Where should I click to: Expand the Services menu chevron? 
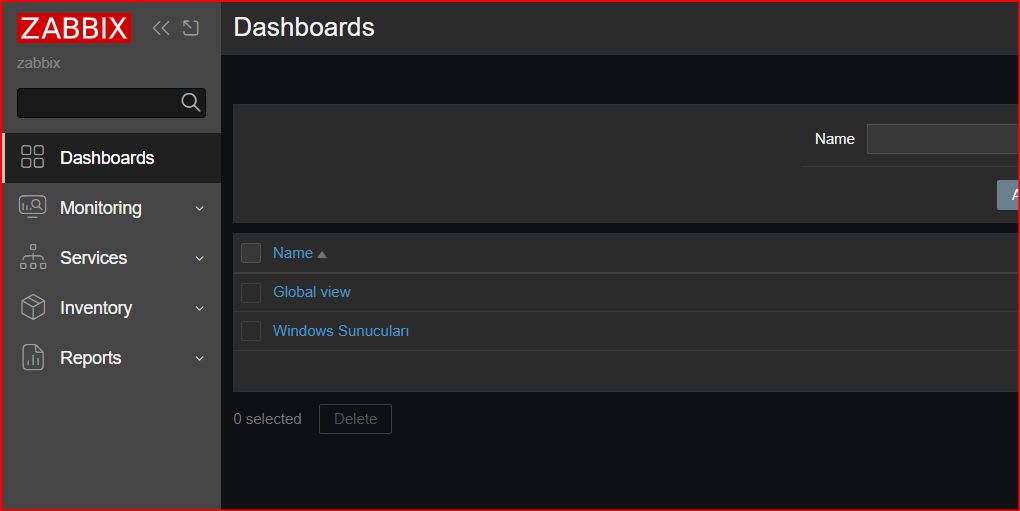(x=200, y=258)
